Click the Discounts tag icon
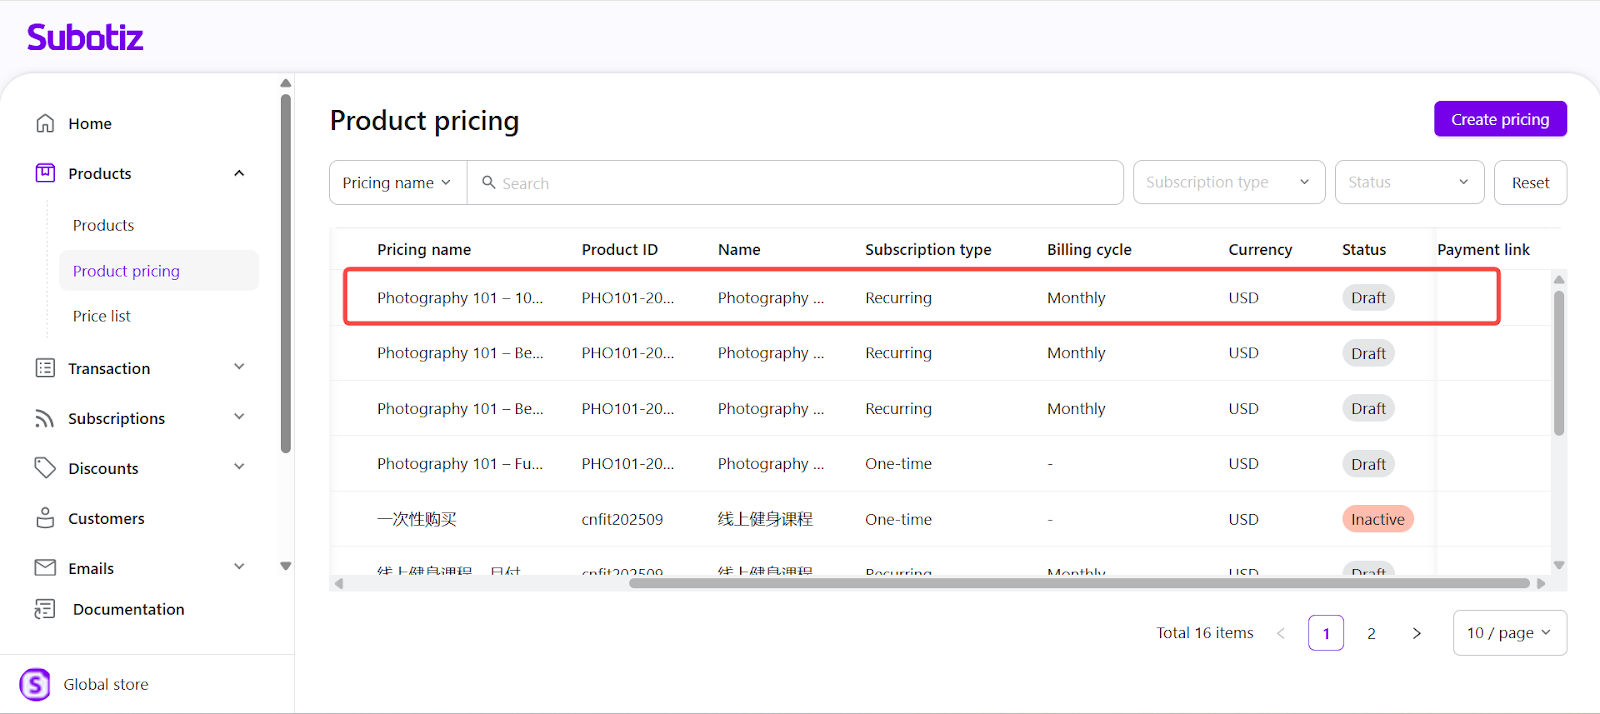The width and height of the screenshot is (1600, 714). [x=45, y=468]
